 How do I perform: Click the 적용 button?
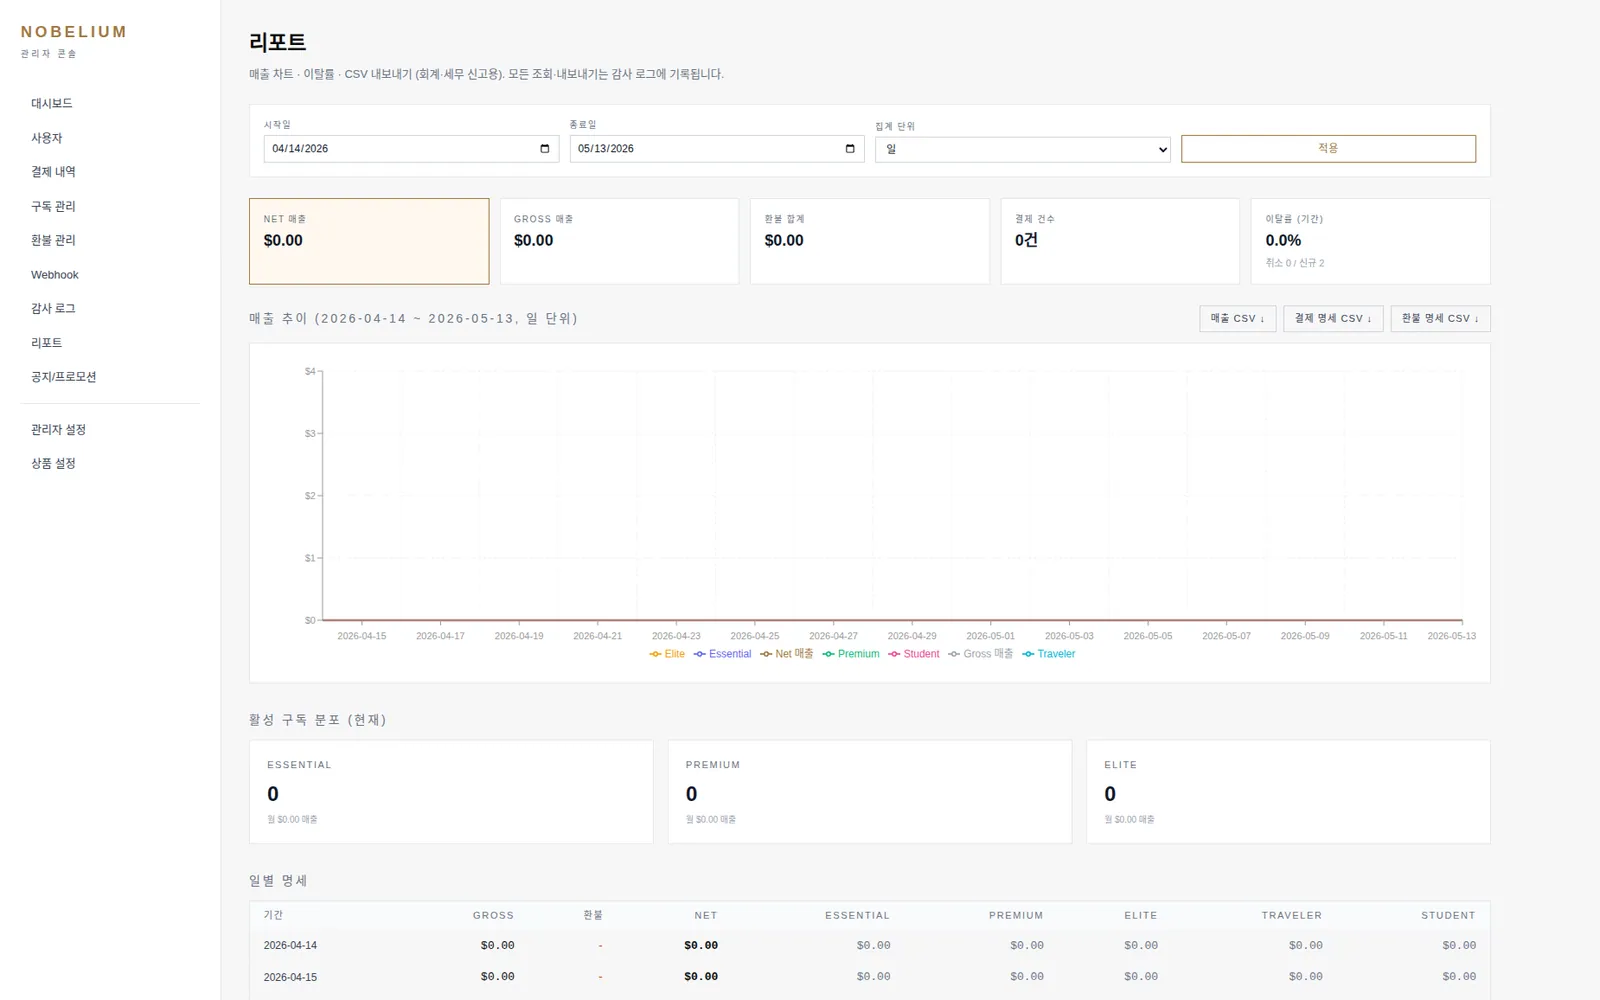coord(1328,149)
